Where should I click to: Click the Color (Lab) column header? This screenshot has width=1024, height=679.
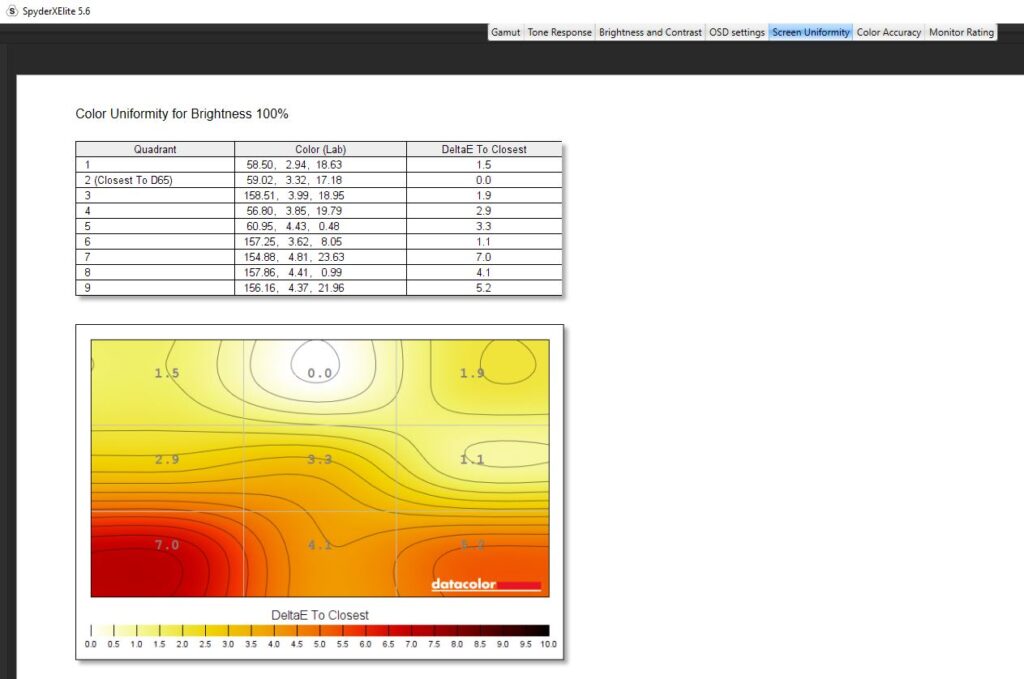coord(320,149)
